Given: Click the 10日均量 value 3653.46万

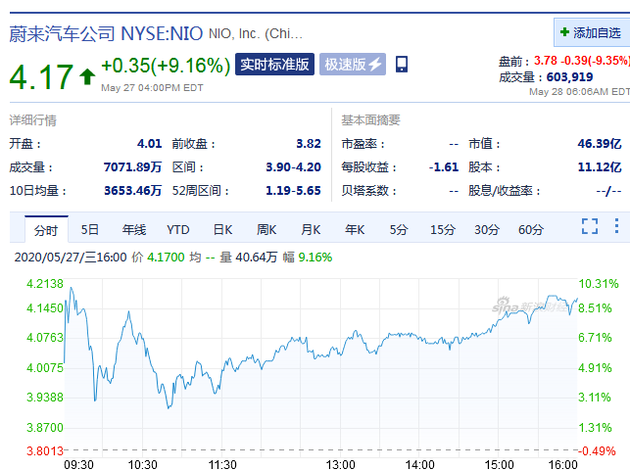Looking at the screenshot, I should tap(133, 190).
